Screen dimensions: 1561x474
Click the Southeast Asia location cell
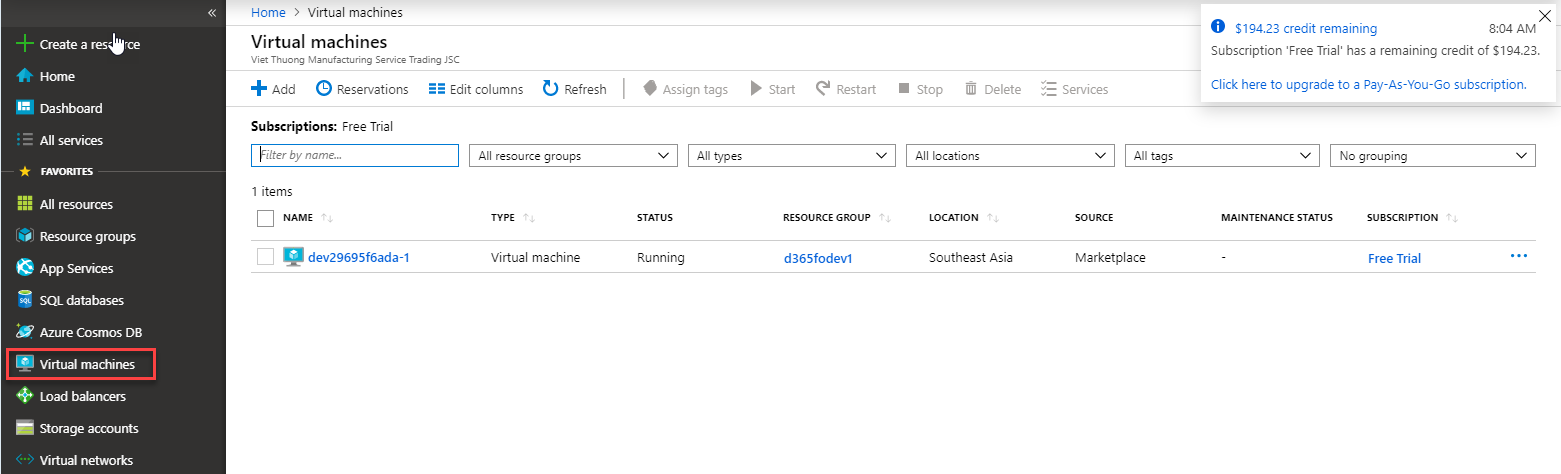pos(971,257)
